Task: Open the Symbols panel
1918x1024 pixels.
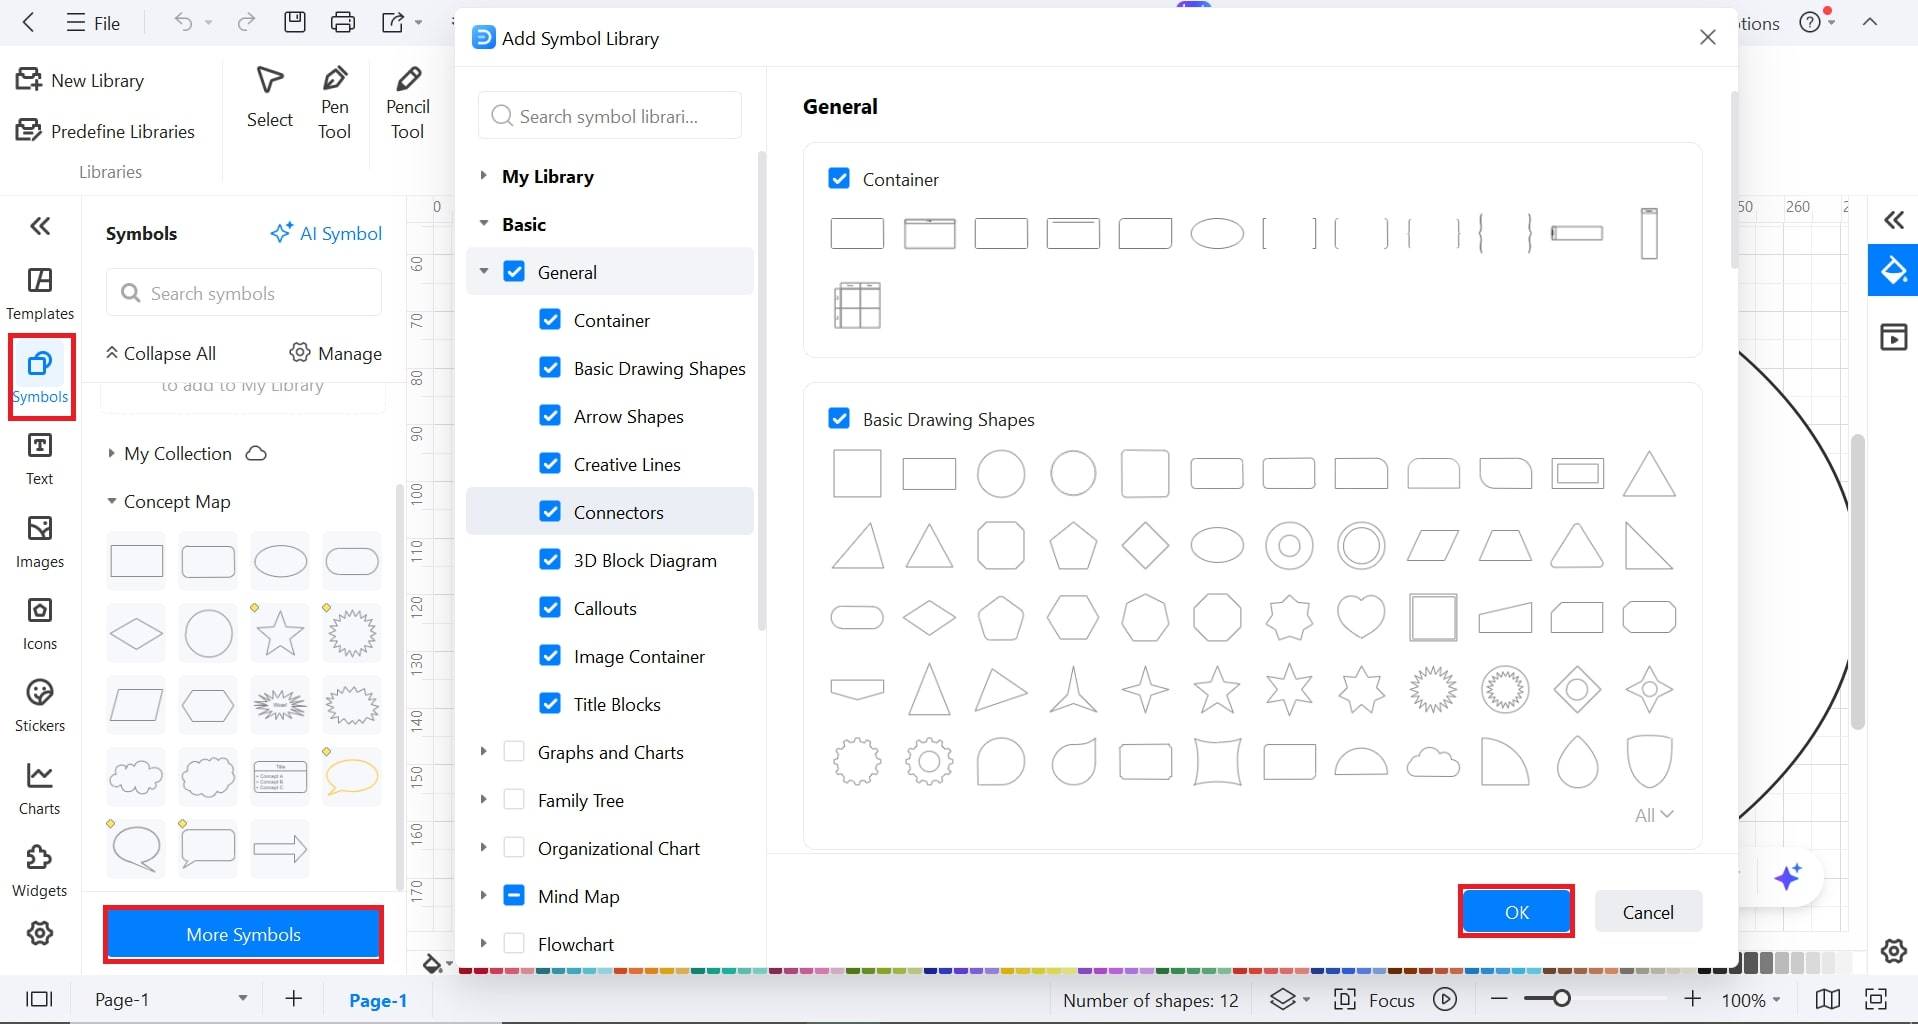Action: click(40, 377)
